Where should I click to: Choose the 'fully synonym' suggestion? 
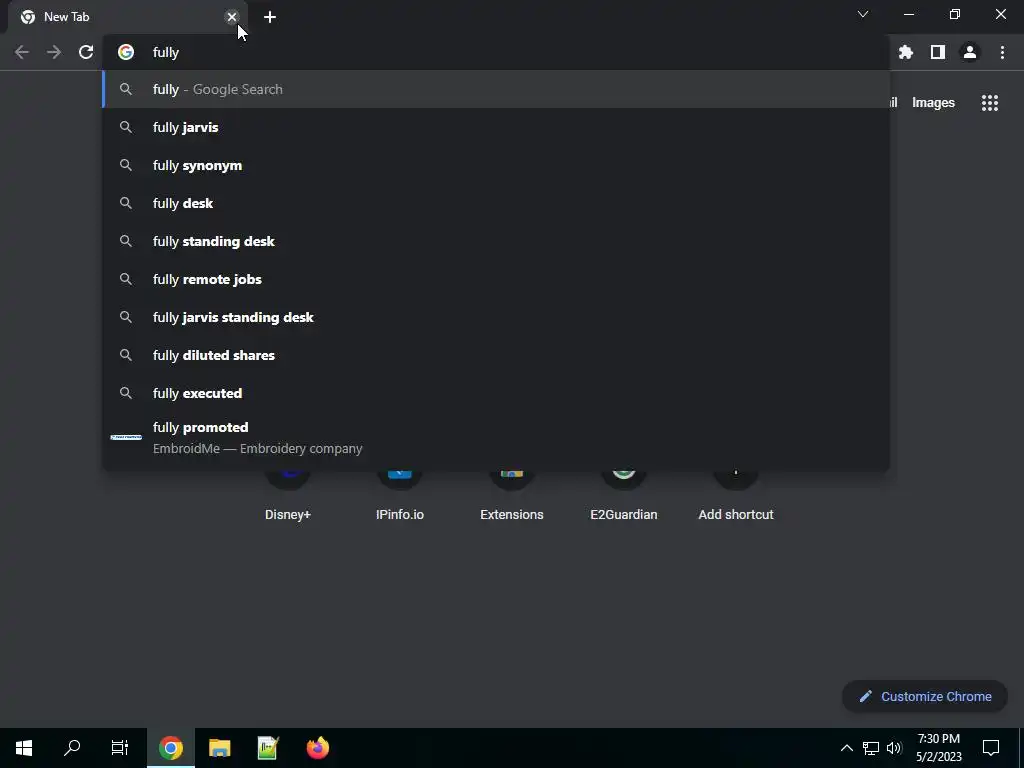pos(496,165)
